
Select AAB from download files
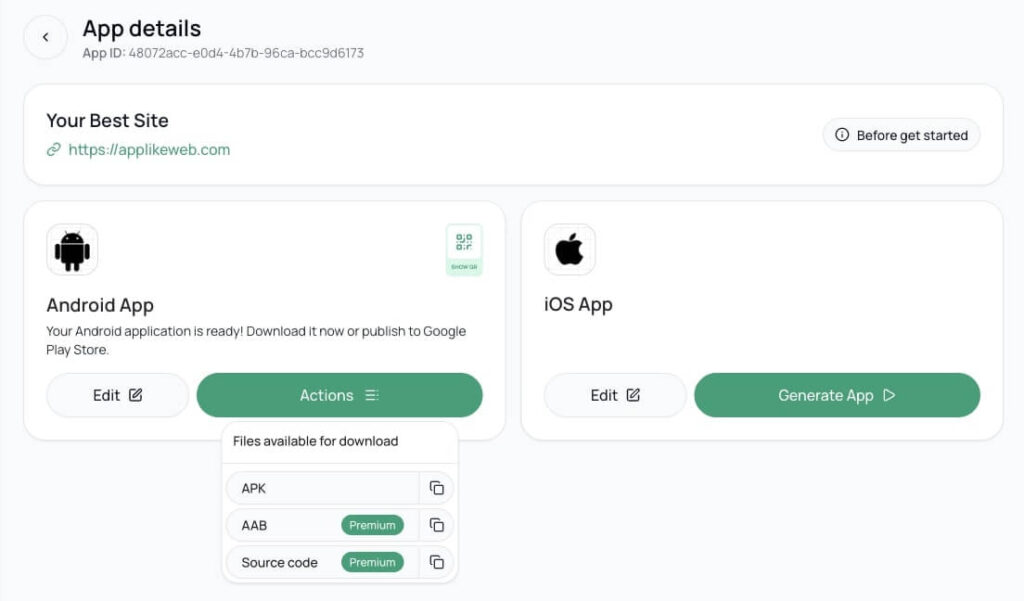coord(285,525)
